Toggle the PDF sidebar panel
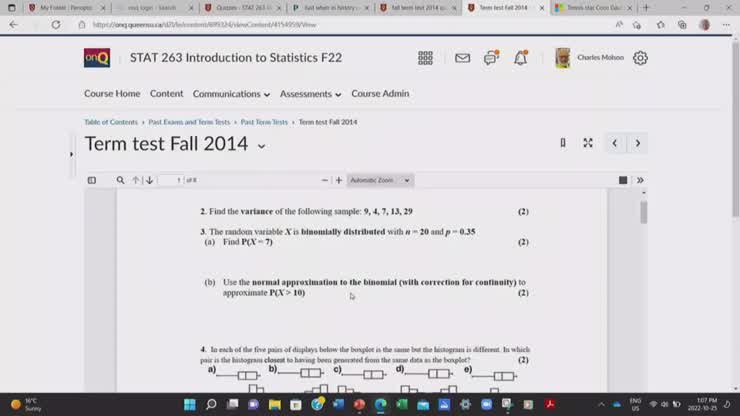Image resolution: width=740 pixels, height=416 pixels. coord(92,180)
